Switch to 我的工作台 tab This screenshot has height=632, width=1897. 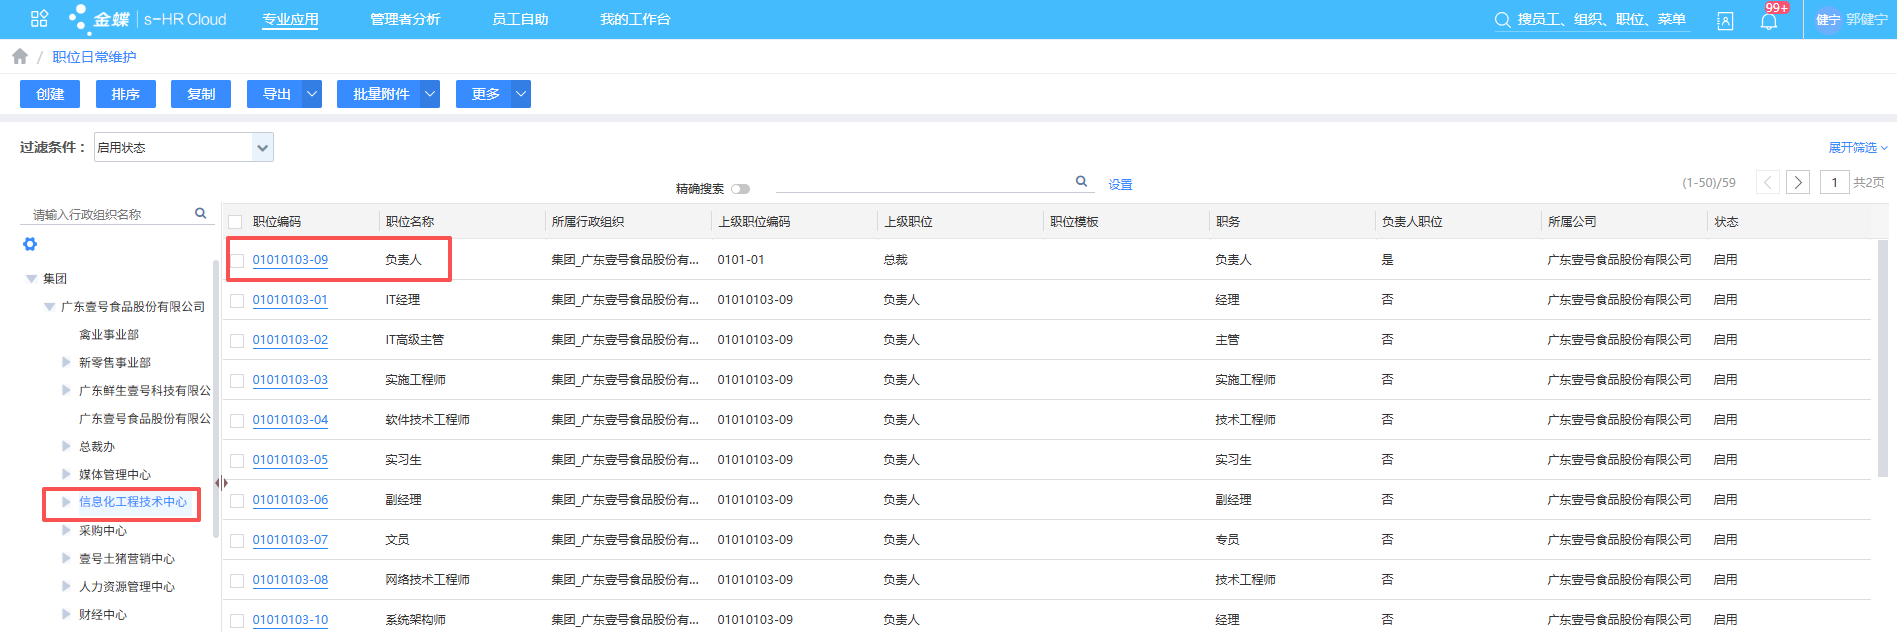[635, 19]
